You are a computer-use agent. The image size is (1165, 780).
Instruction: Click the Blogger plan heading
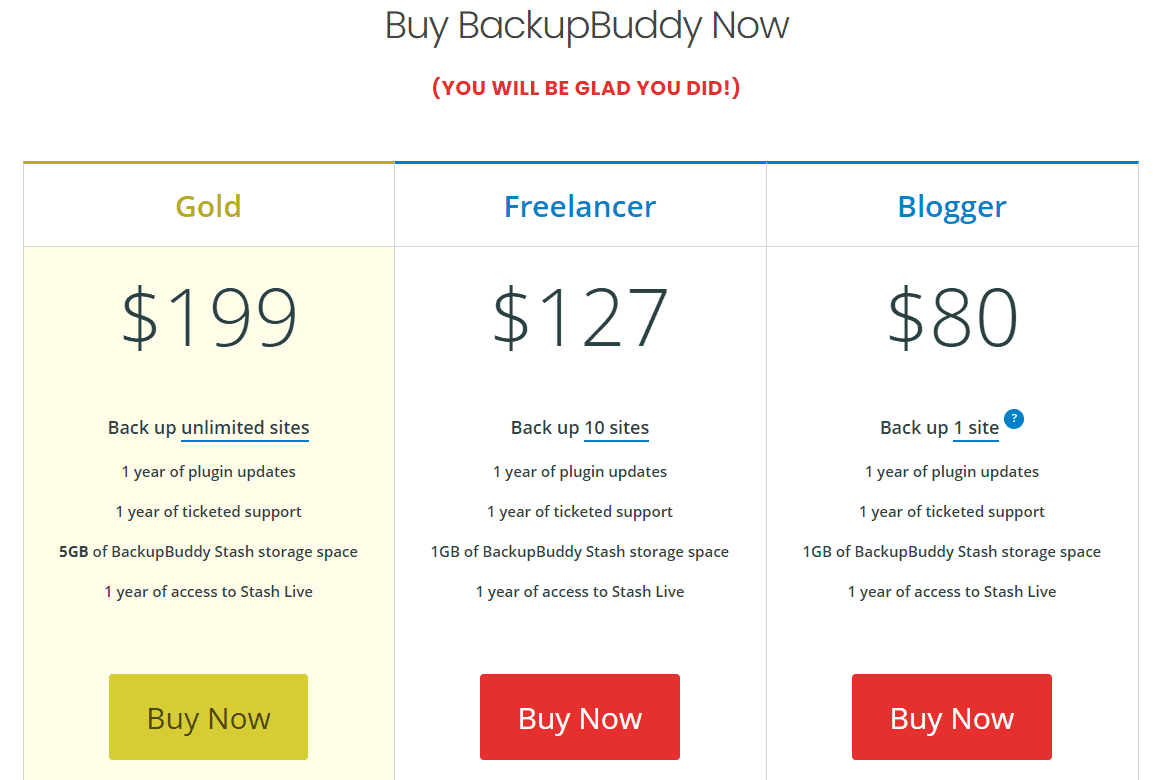pyautogui.click(x=952, y=206)
